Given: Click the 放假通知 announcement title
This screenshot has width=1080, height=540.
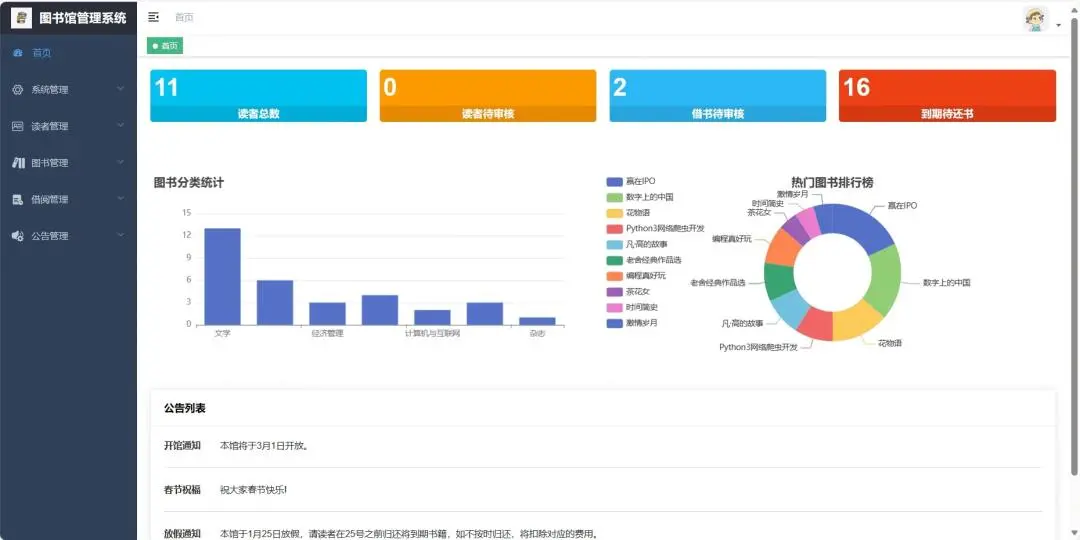Looking at the screenshot, I should [182, 534].
